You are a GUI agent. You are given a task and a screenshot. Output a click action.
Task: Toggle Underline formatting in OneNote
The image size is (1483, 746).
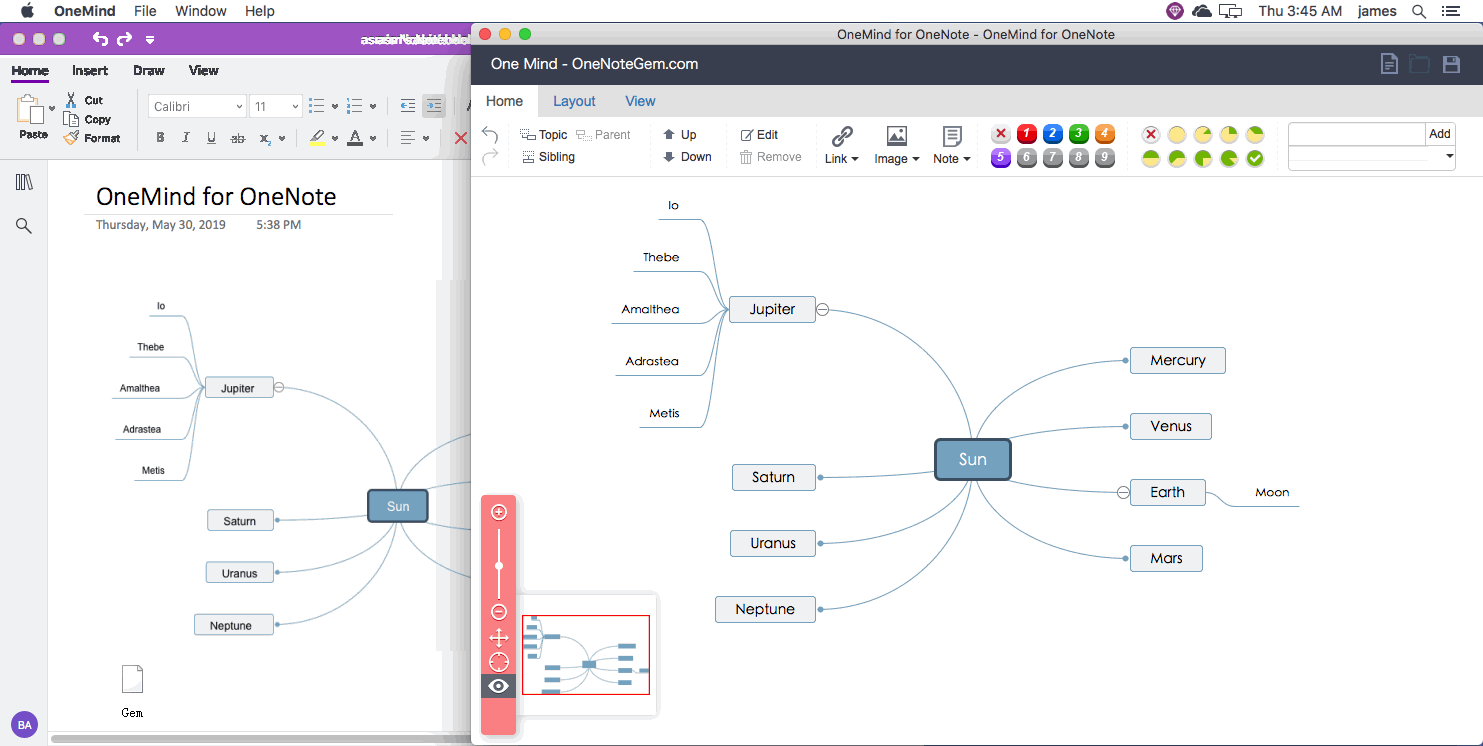(211, 138)
